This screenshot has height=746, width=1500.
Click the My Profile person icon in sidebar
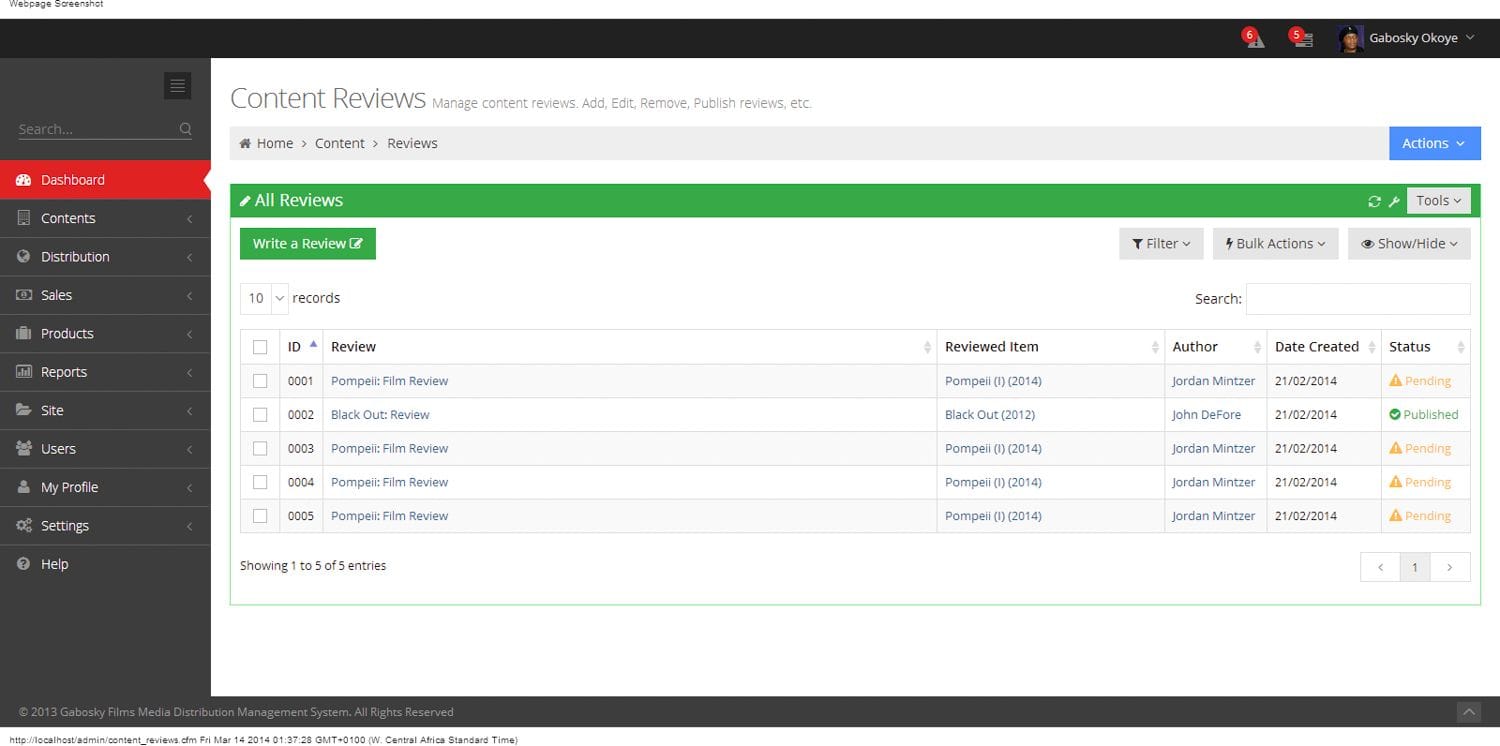(24, 487)
